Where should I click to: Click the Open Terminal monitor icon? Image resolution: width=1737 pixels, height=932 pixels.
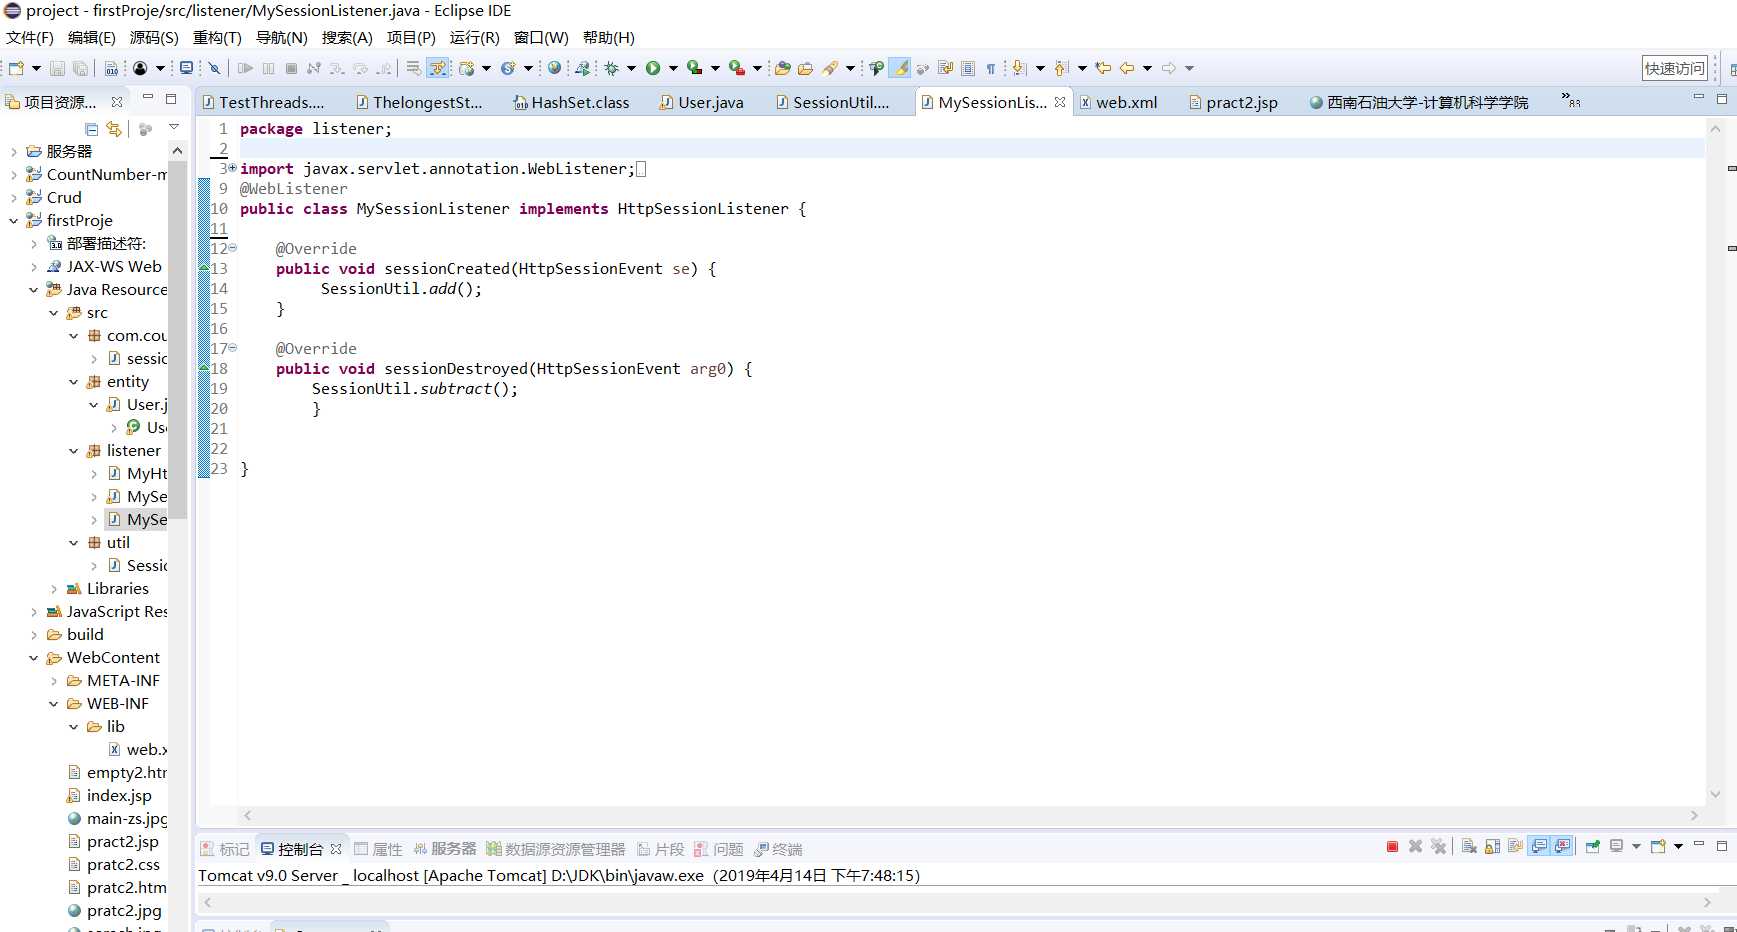pos(186,68)
